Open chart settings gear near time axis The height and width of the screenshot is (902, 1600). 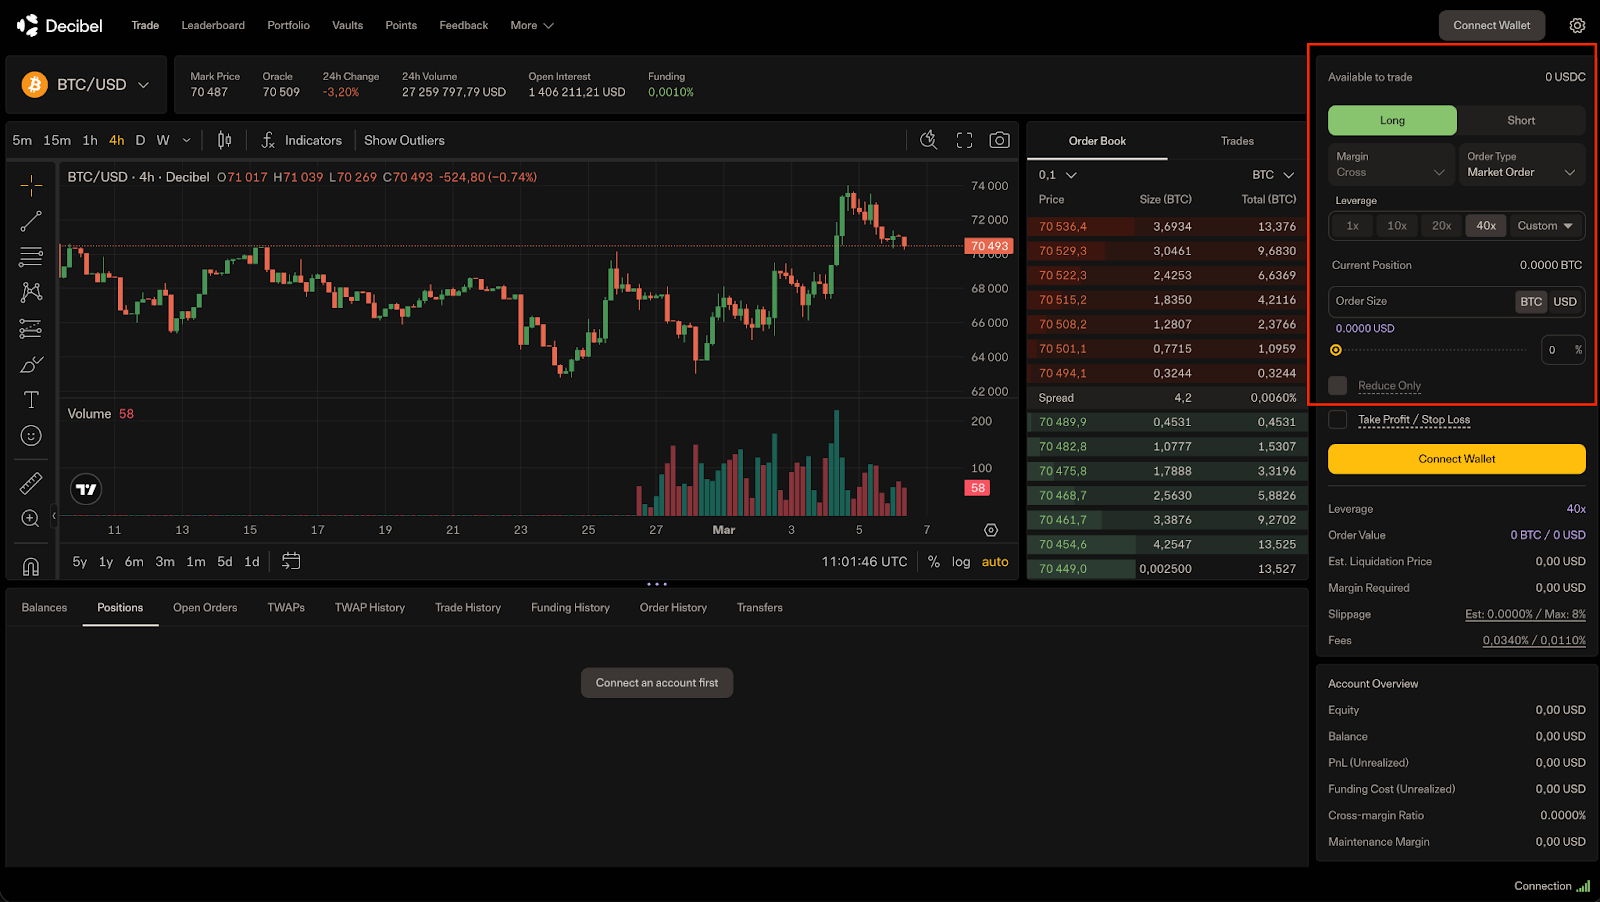[991, 530]
